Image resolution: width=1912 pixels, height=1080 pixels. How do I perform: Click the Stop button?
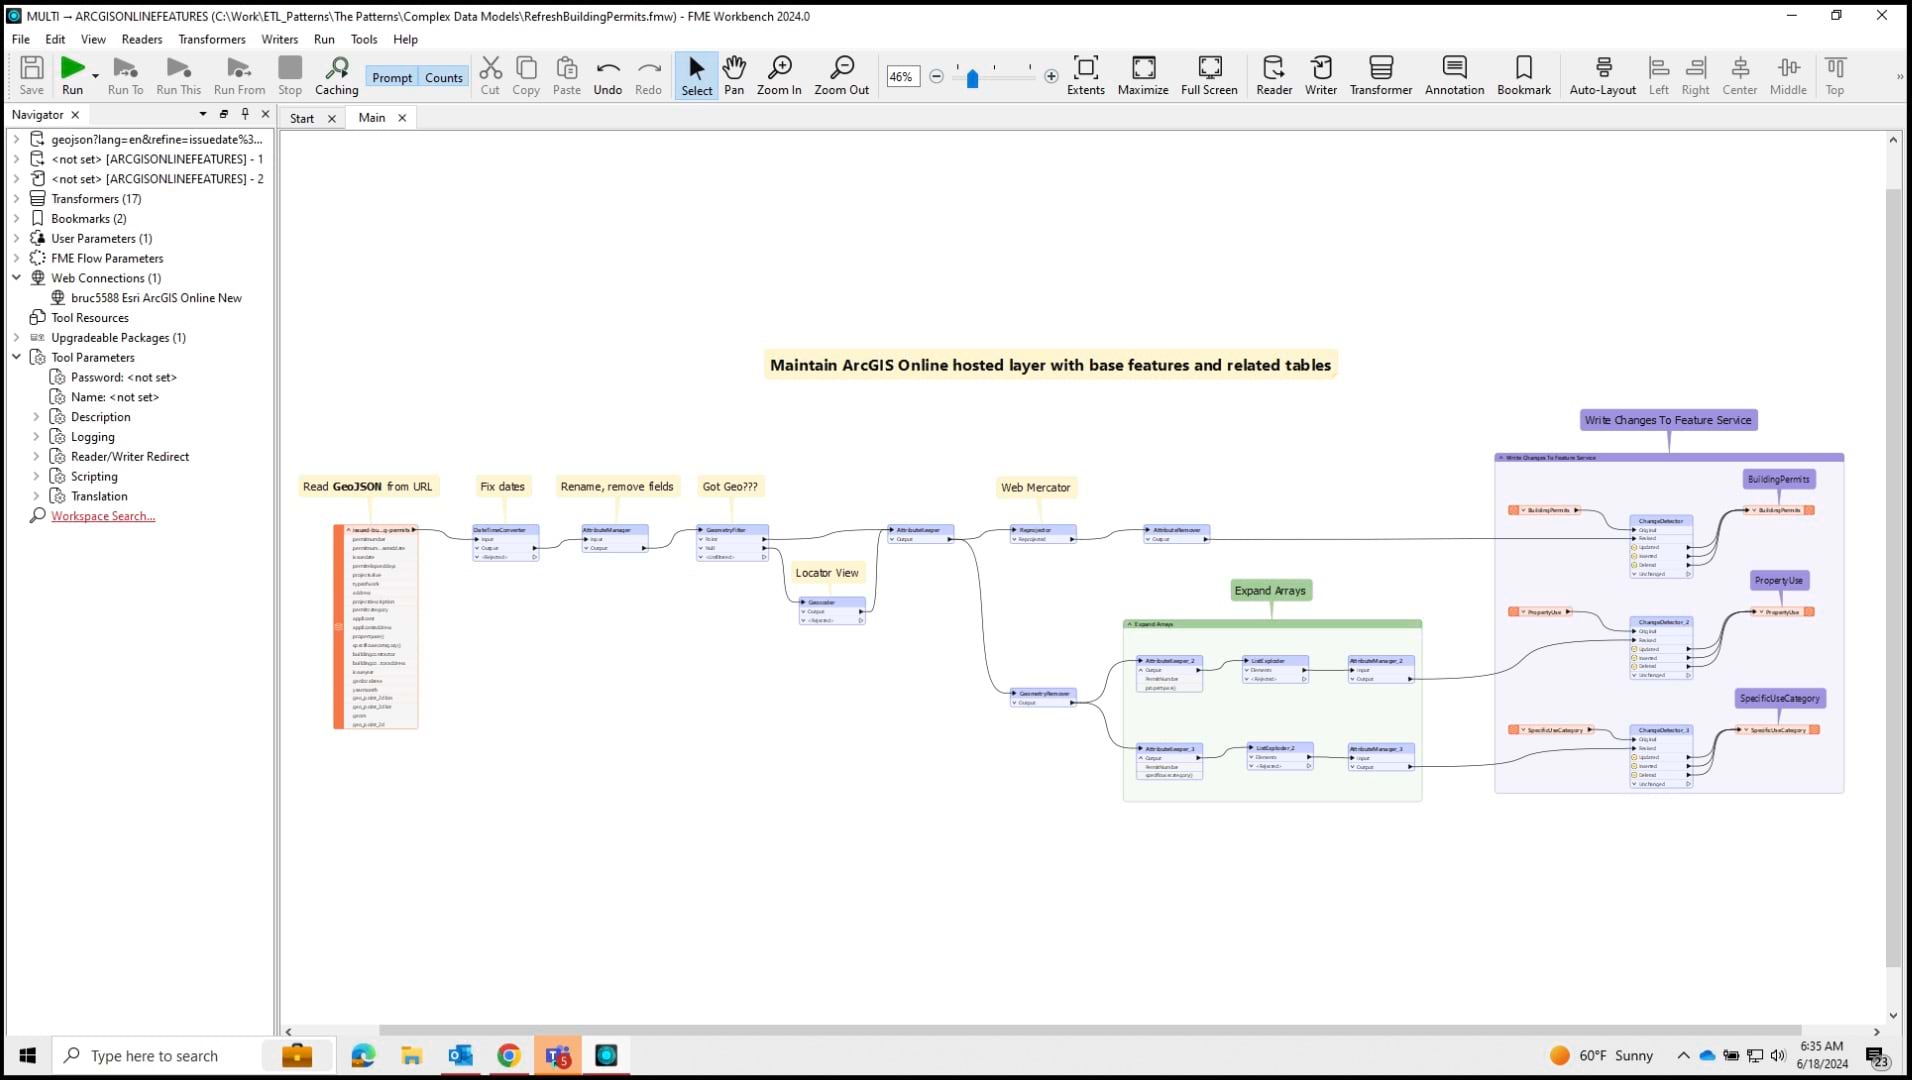tap(289, 75)
